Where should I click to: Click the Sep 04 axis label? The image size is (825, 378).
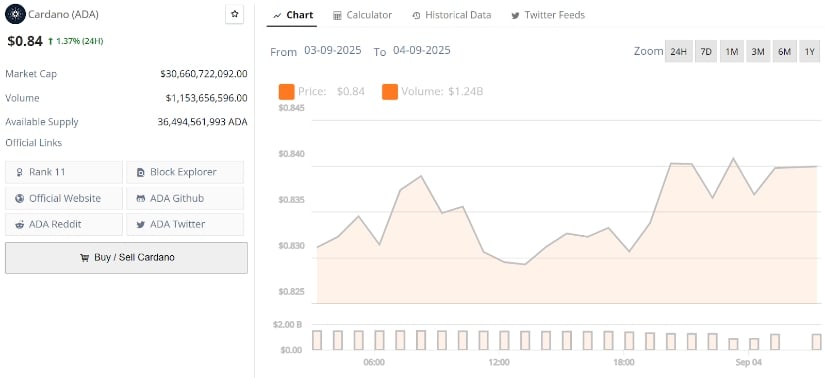click(x=749, y=363)
